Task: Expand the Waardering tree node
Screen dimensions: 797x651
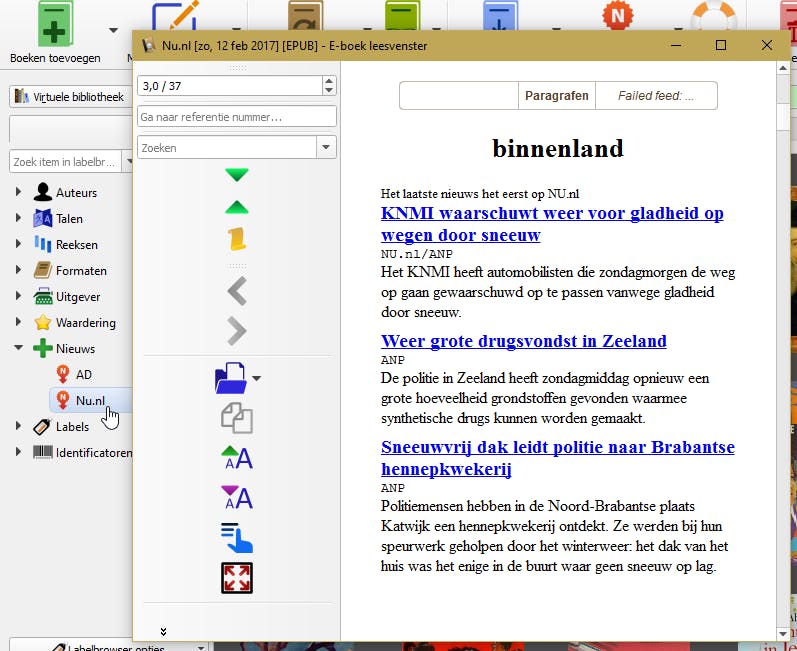Action: [x=18, y=321]
